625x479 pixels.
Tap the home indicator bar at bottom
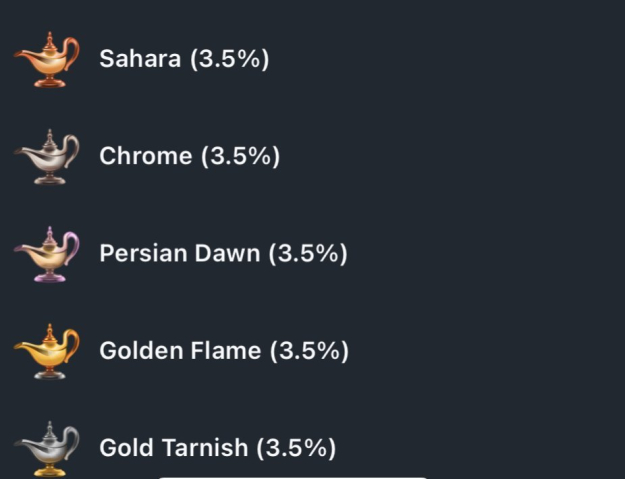point(292,476)
